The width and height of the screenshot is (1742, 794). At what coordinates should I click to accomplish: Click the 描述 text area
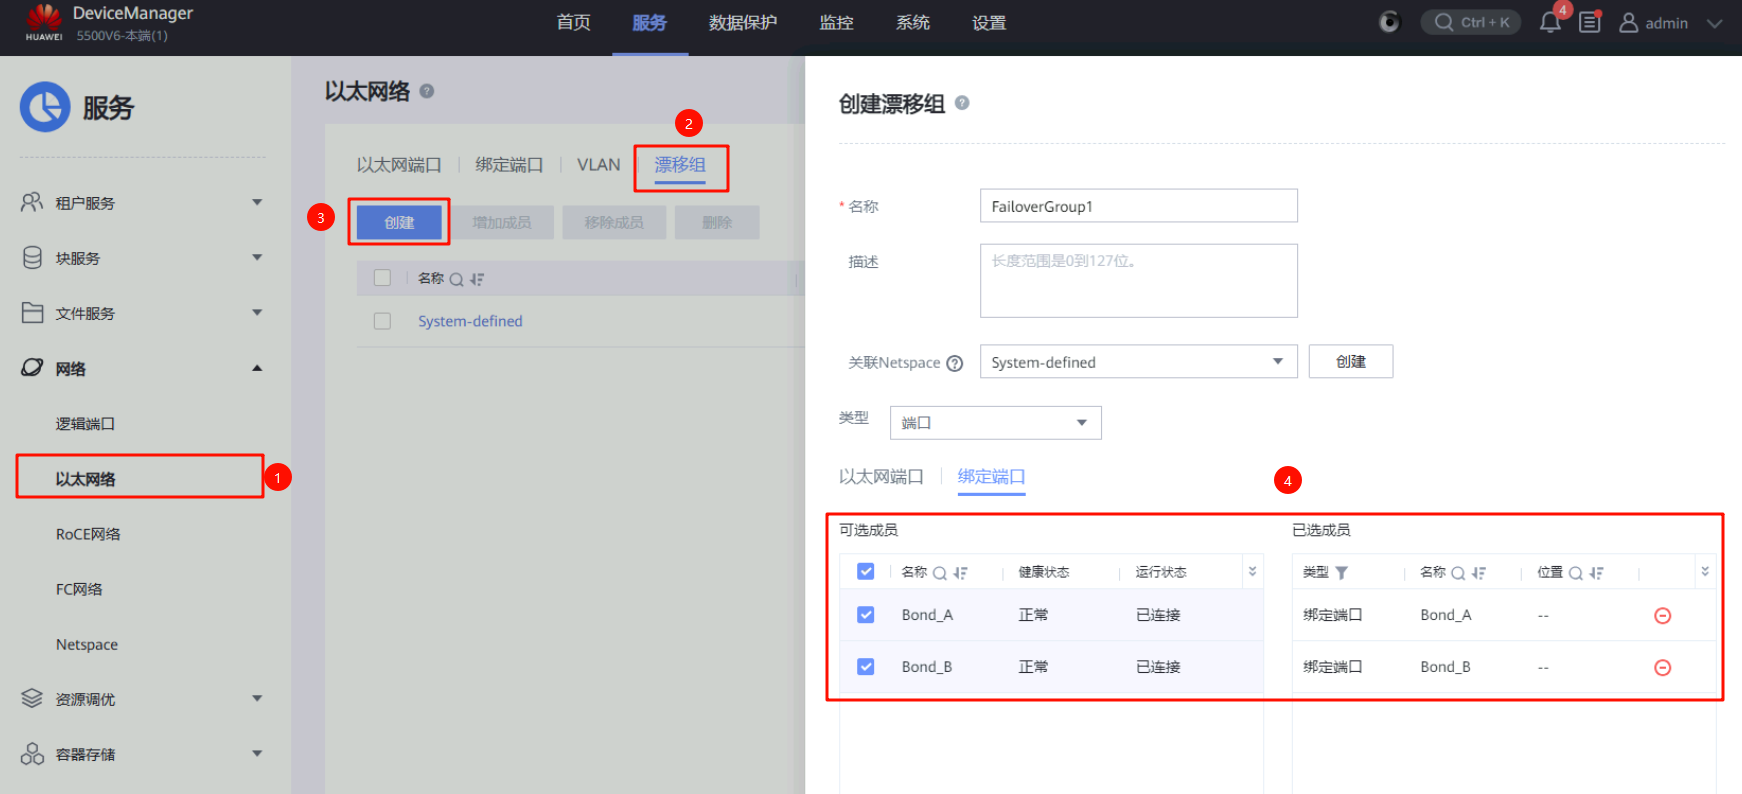(1138, 281)
